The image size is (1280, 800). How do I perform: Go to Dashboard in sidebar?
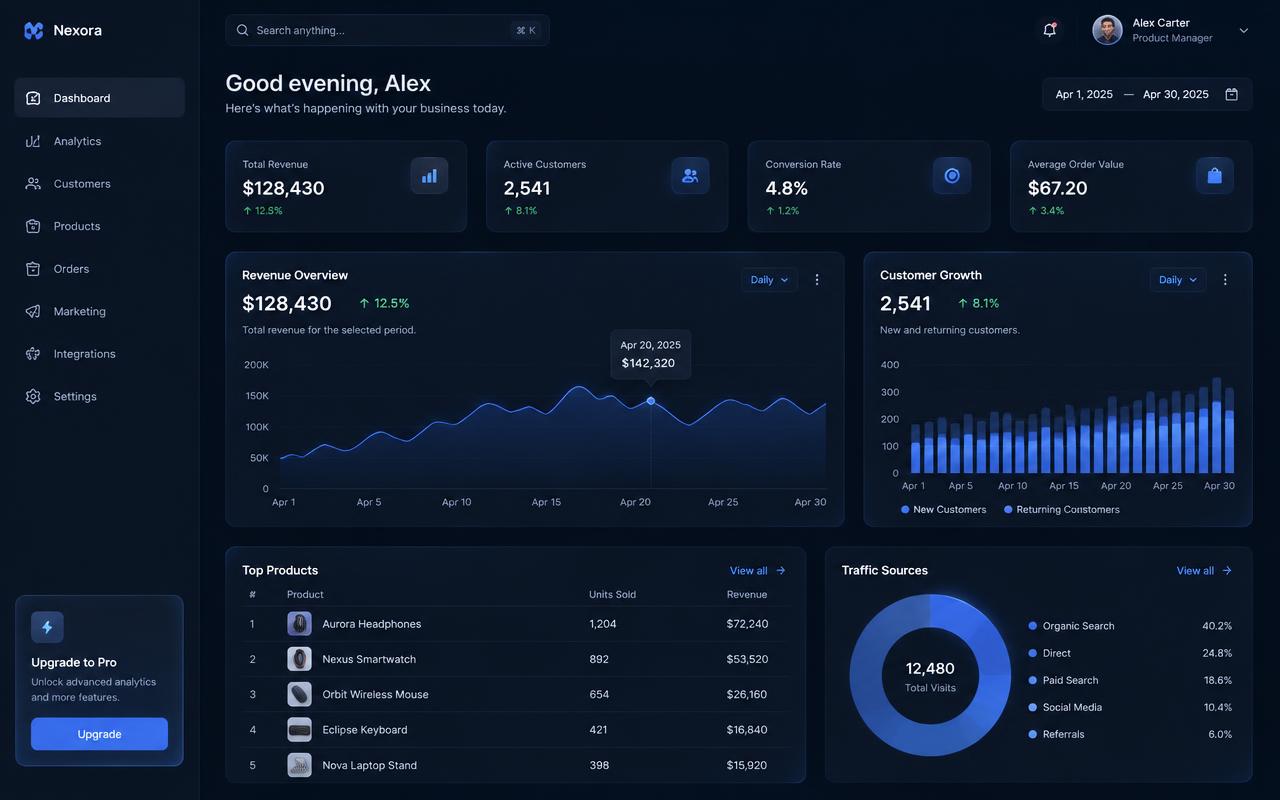point(99,98)
